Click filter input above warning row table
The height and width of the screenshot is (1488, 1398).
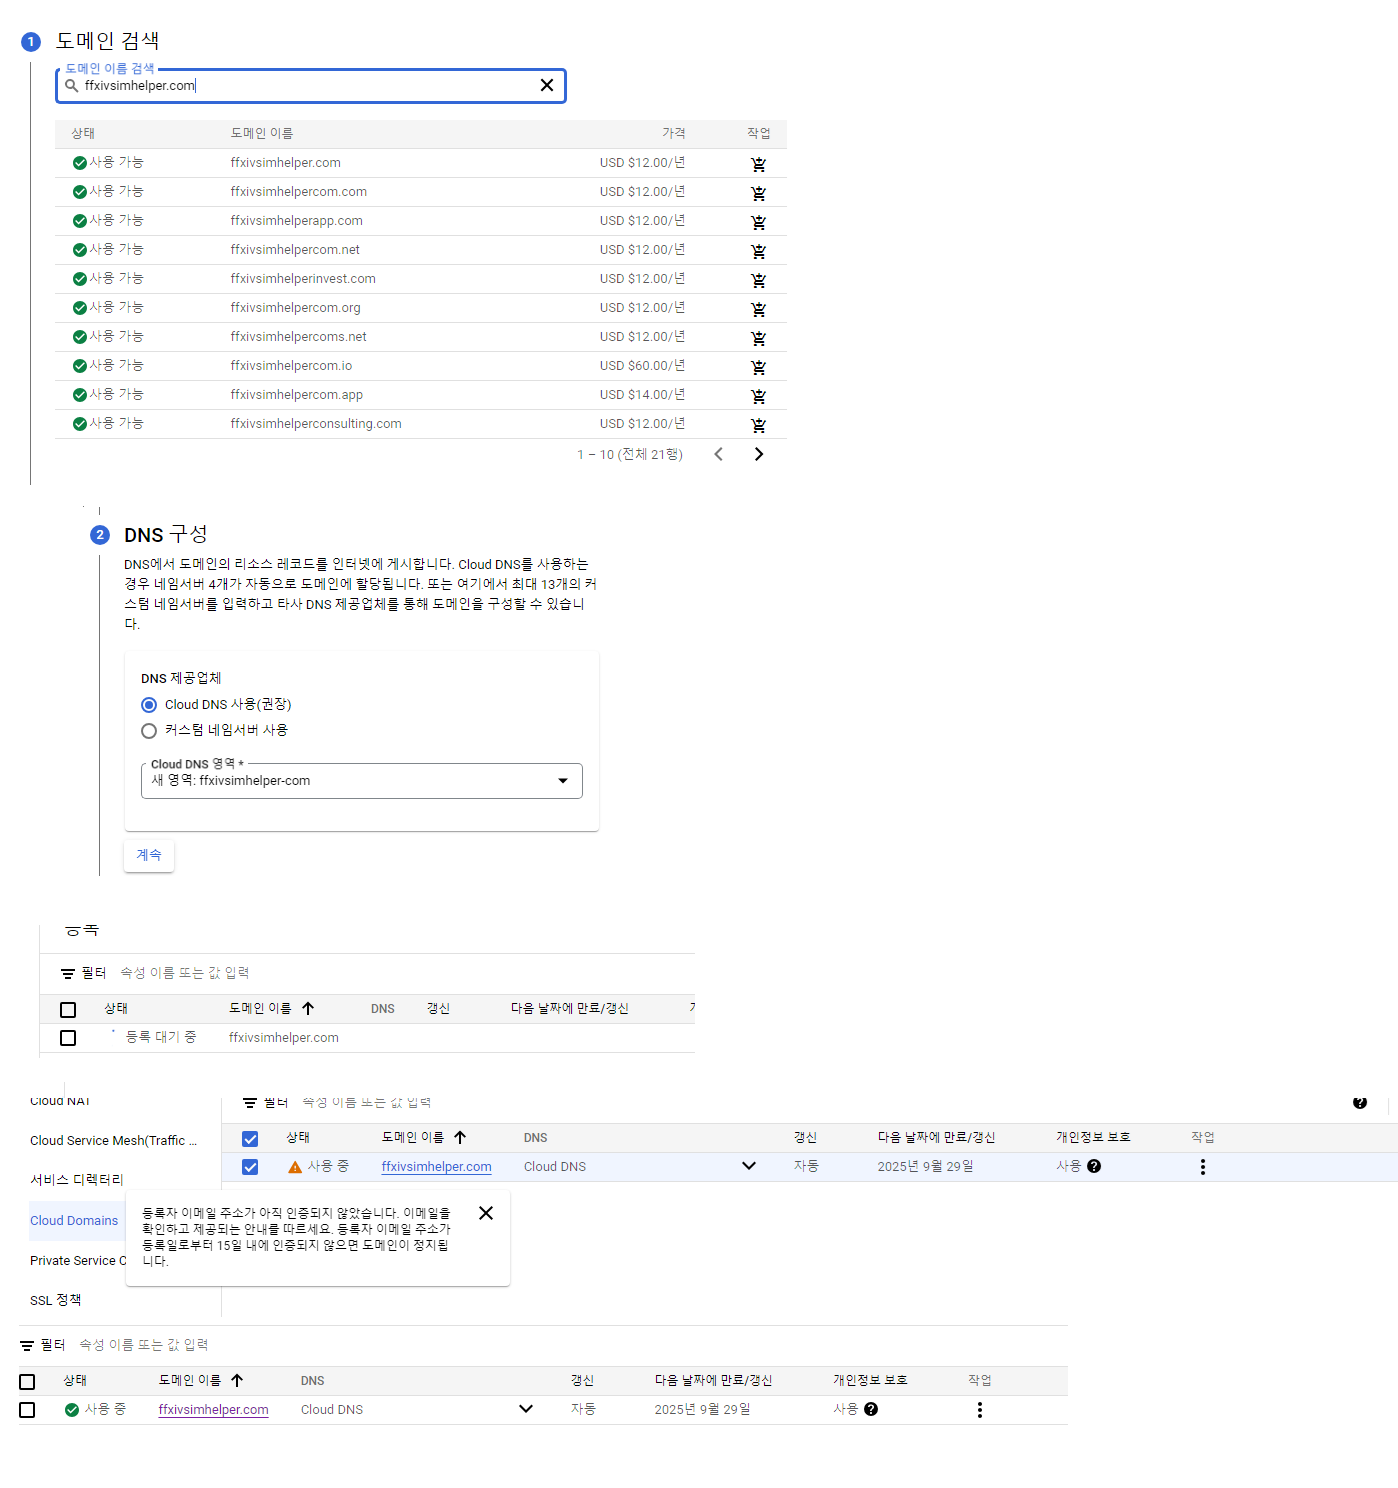pos(367,1103)
